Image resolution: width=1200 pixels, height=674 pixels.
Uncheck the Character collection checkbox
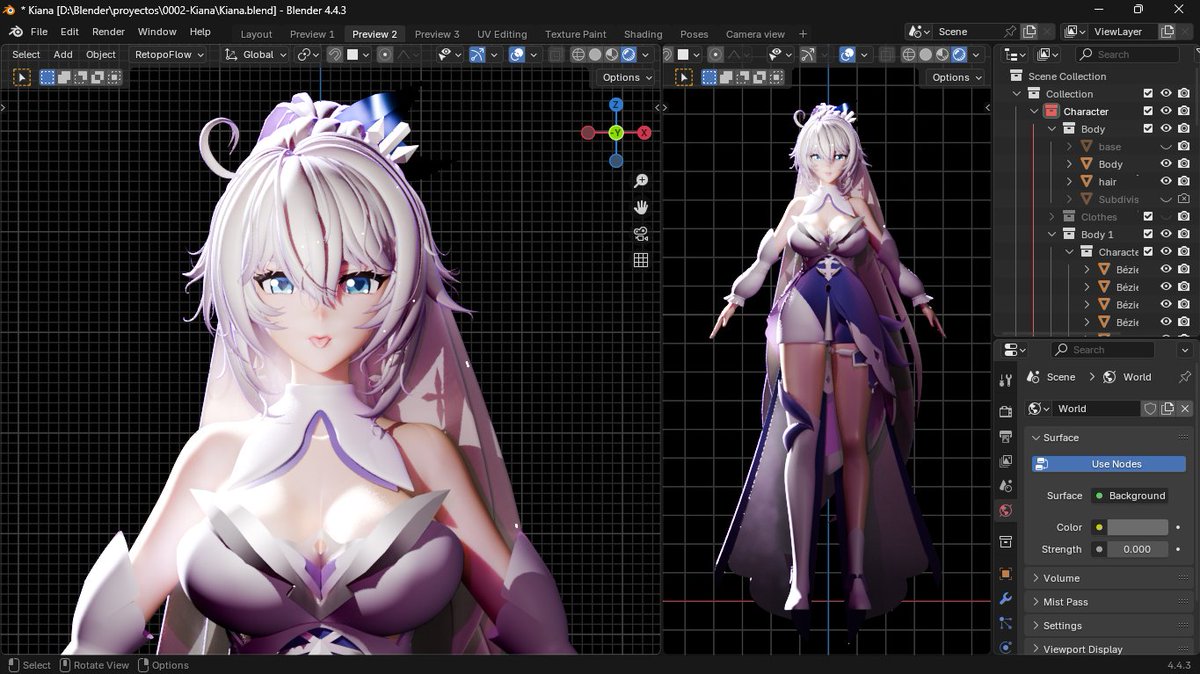click(x=1148, y=111)
